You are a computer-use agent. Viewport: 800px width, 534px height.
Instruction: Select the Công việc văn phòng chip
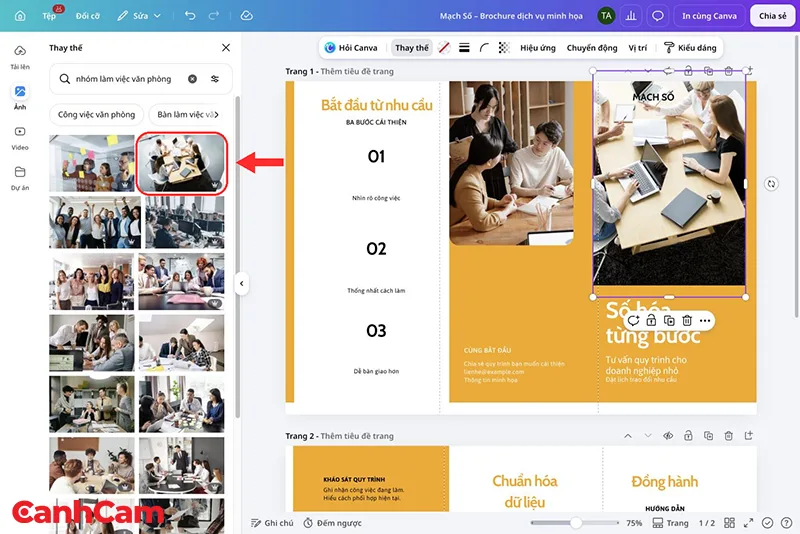coord(96,114)
